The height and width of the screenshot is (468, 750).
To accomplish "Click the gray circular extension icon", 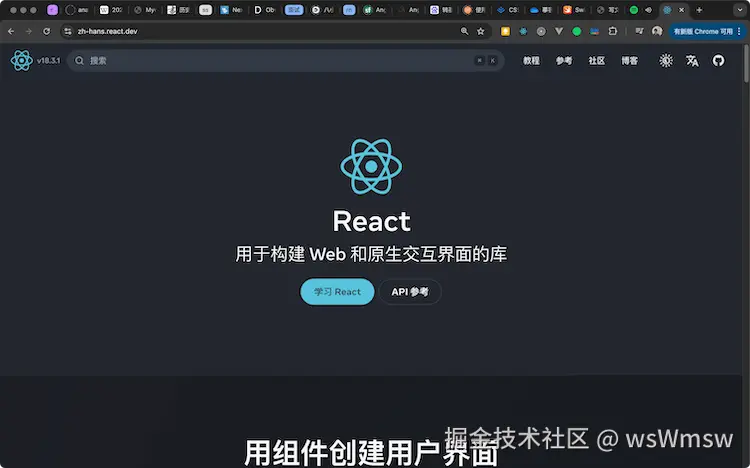I will click(541, 31).
